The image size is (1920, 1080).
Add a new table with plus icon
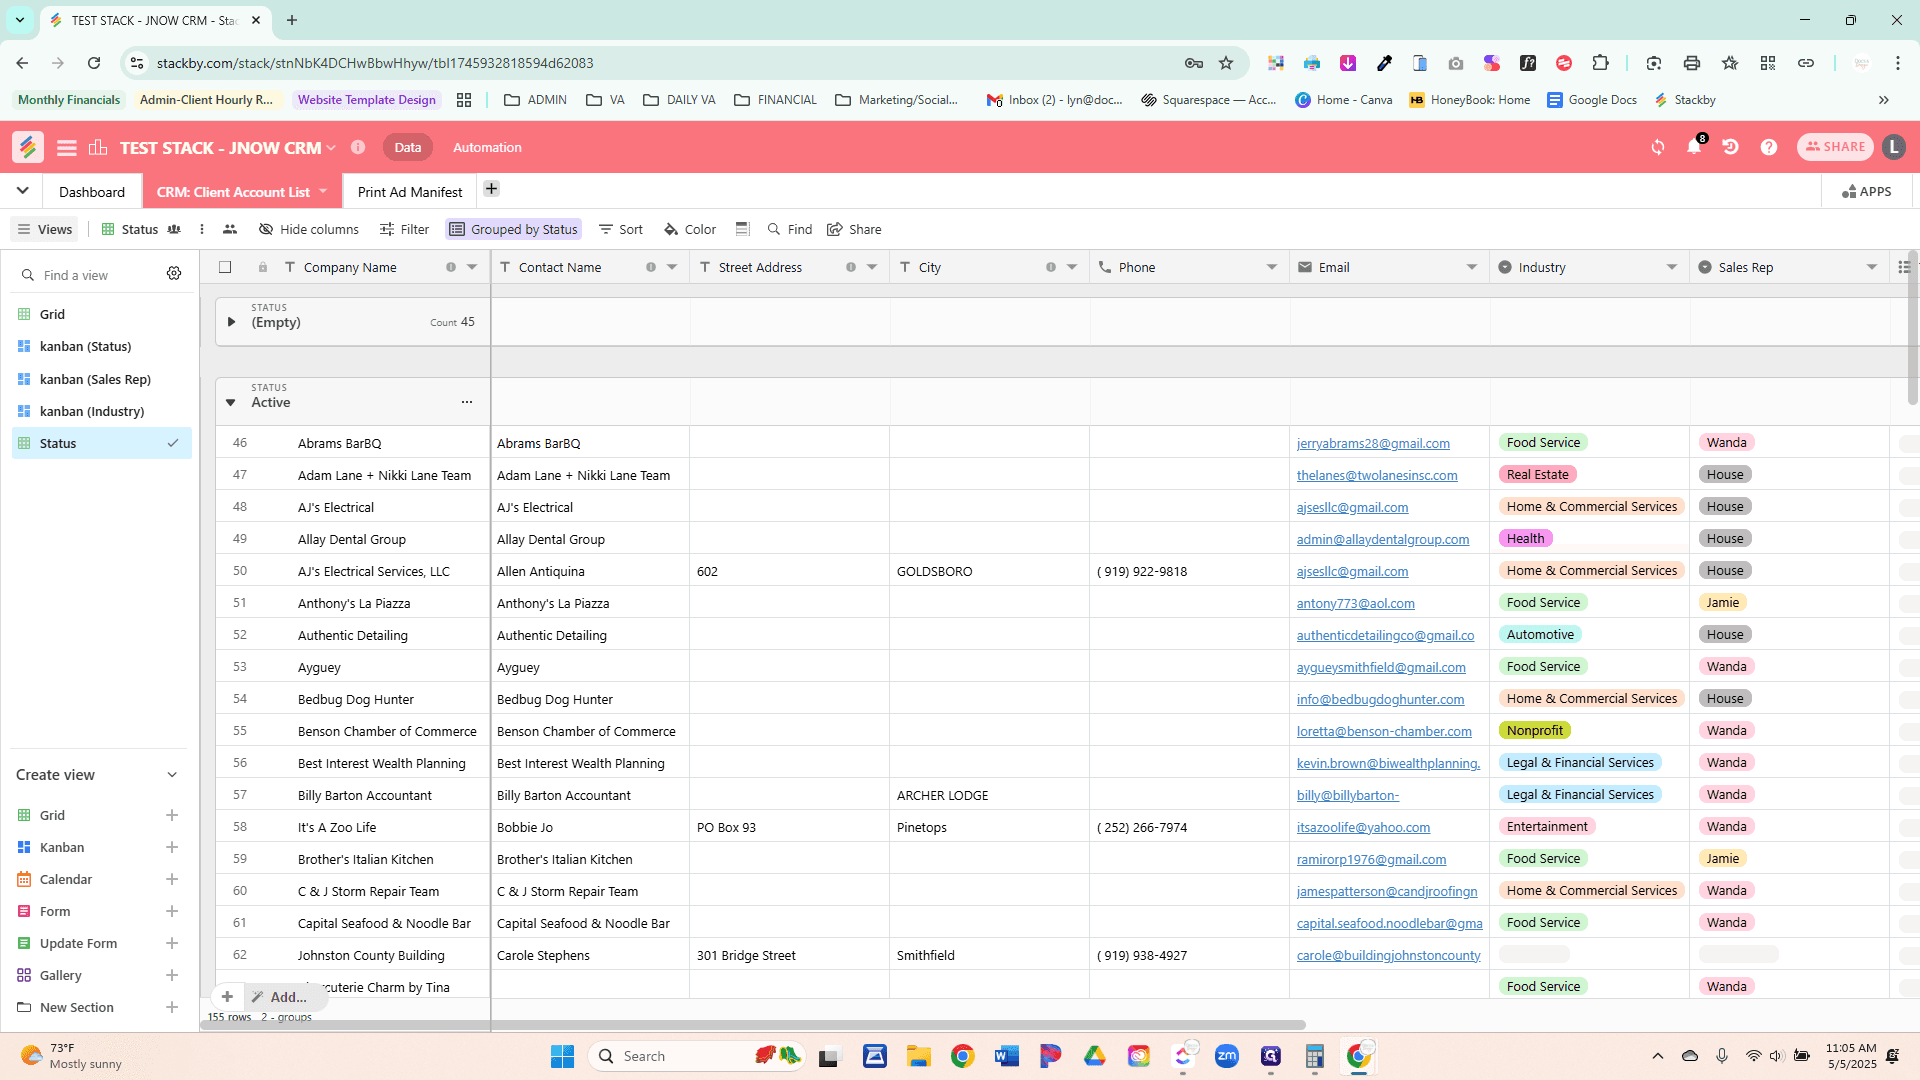(491, 189)
